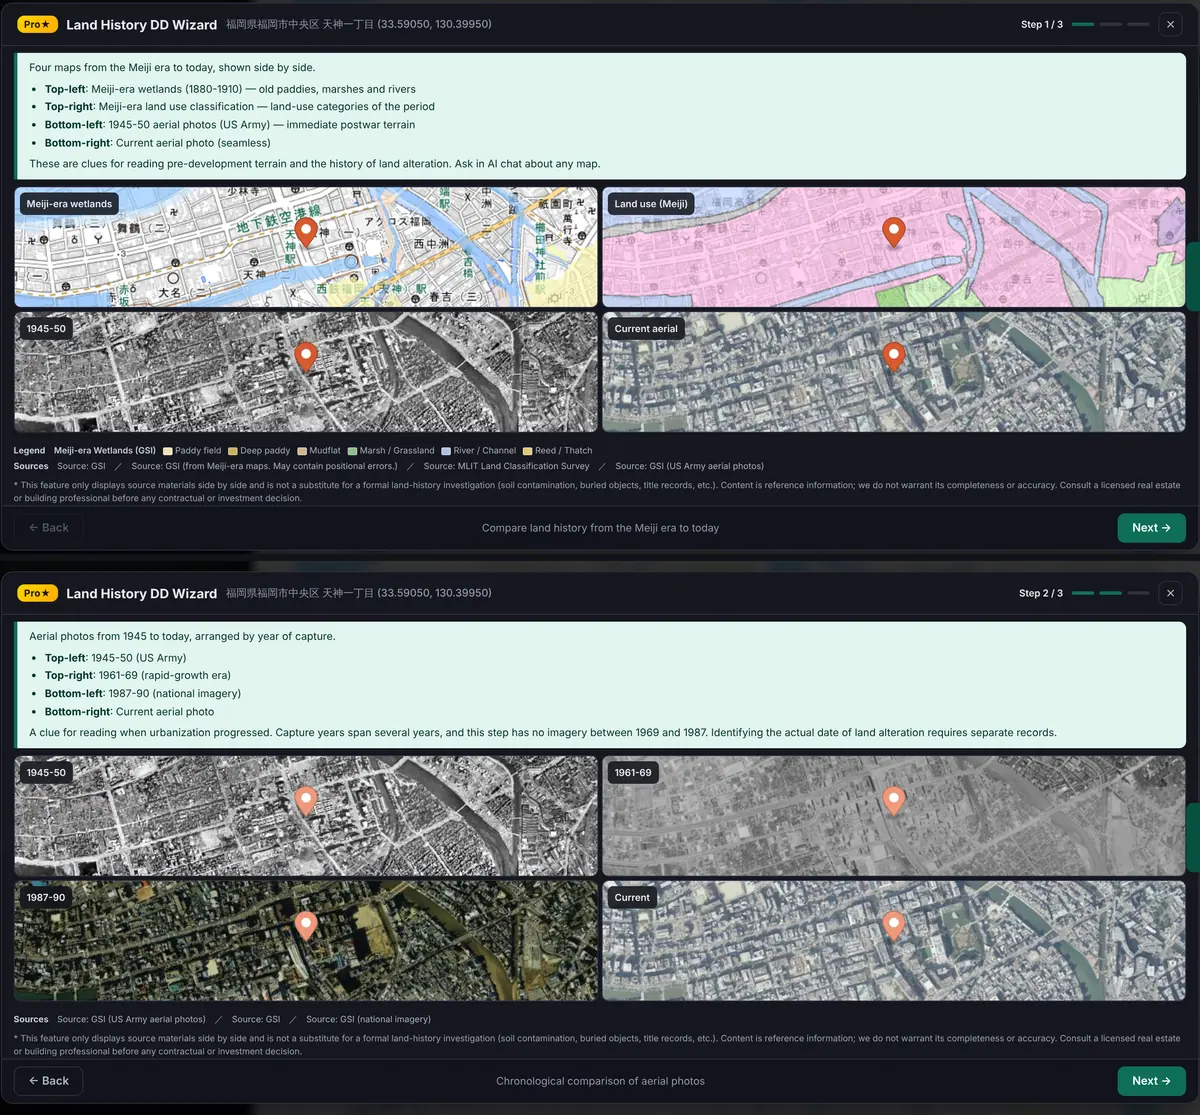Select the pin on the Current aerial map

pyautogui.click(x=894, y=357)
